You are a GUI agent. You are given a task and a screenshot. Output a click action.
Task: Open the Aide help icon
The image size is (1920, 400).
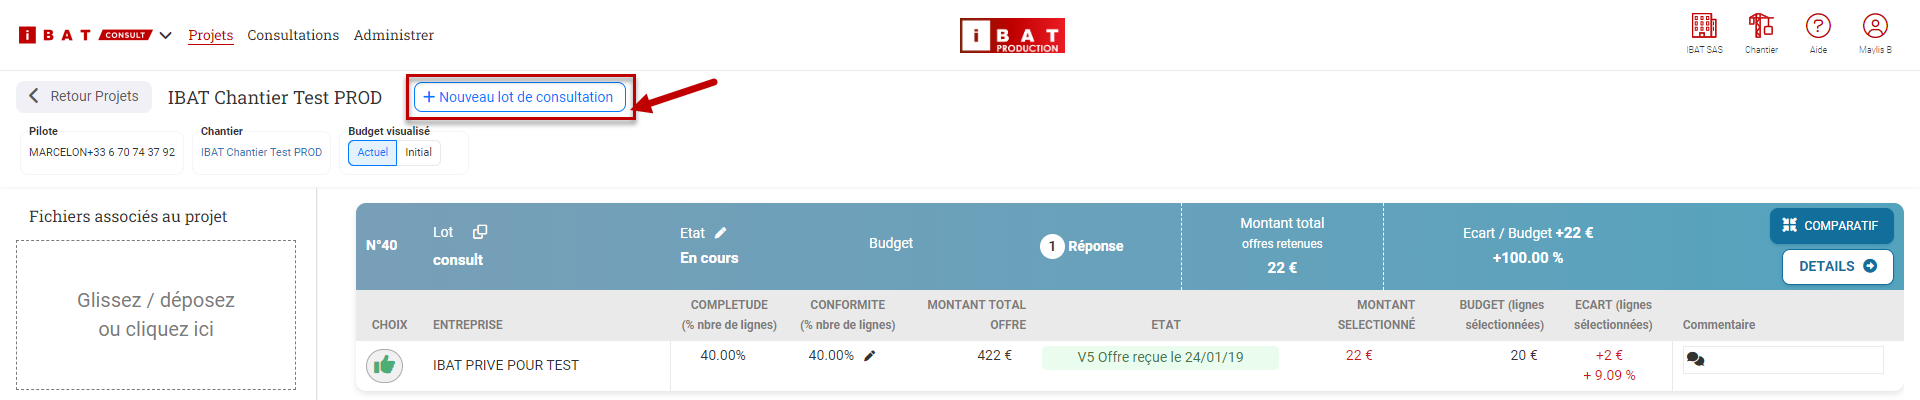(1818, 27)
